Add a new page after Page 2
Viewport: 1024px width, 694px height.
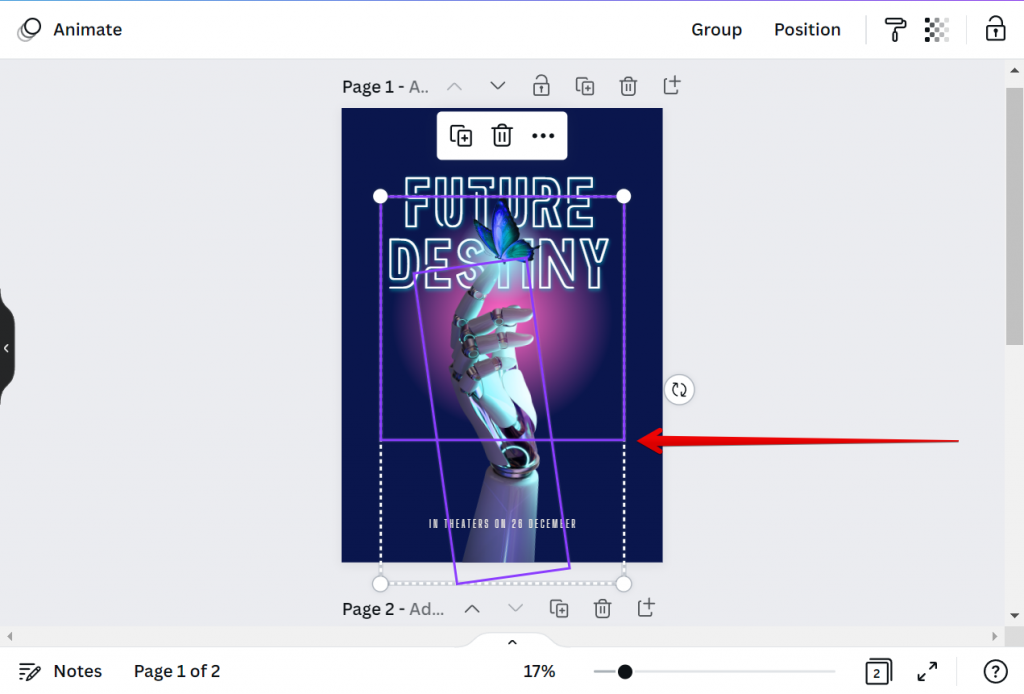(x=646, y=608)
